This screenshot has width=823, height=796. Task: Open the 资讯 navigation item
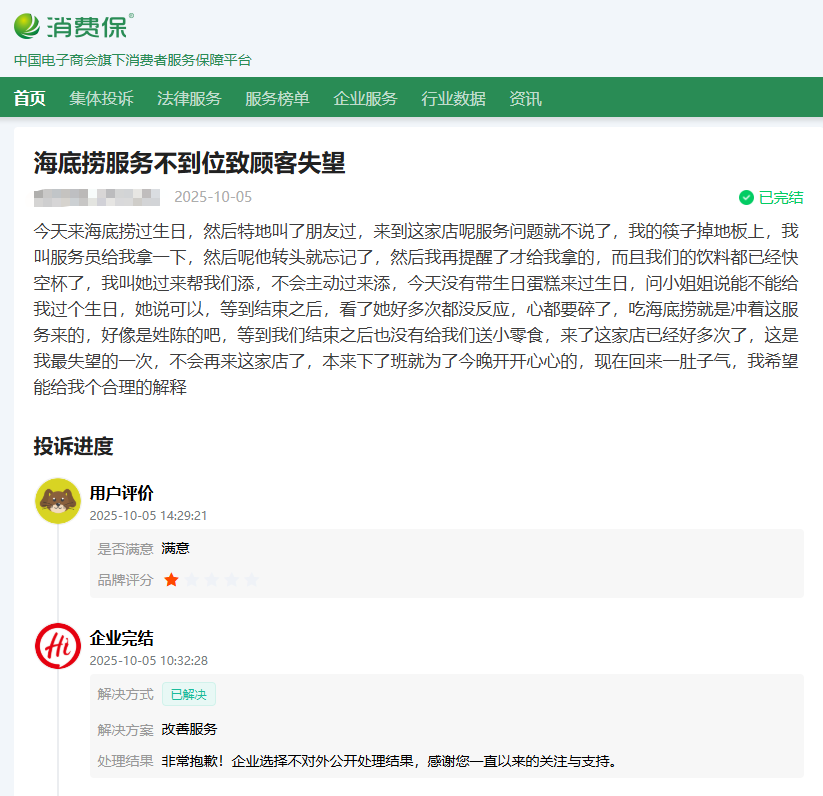(x=526, y=98)
